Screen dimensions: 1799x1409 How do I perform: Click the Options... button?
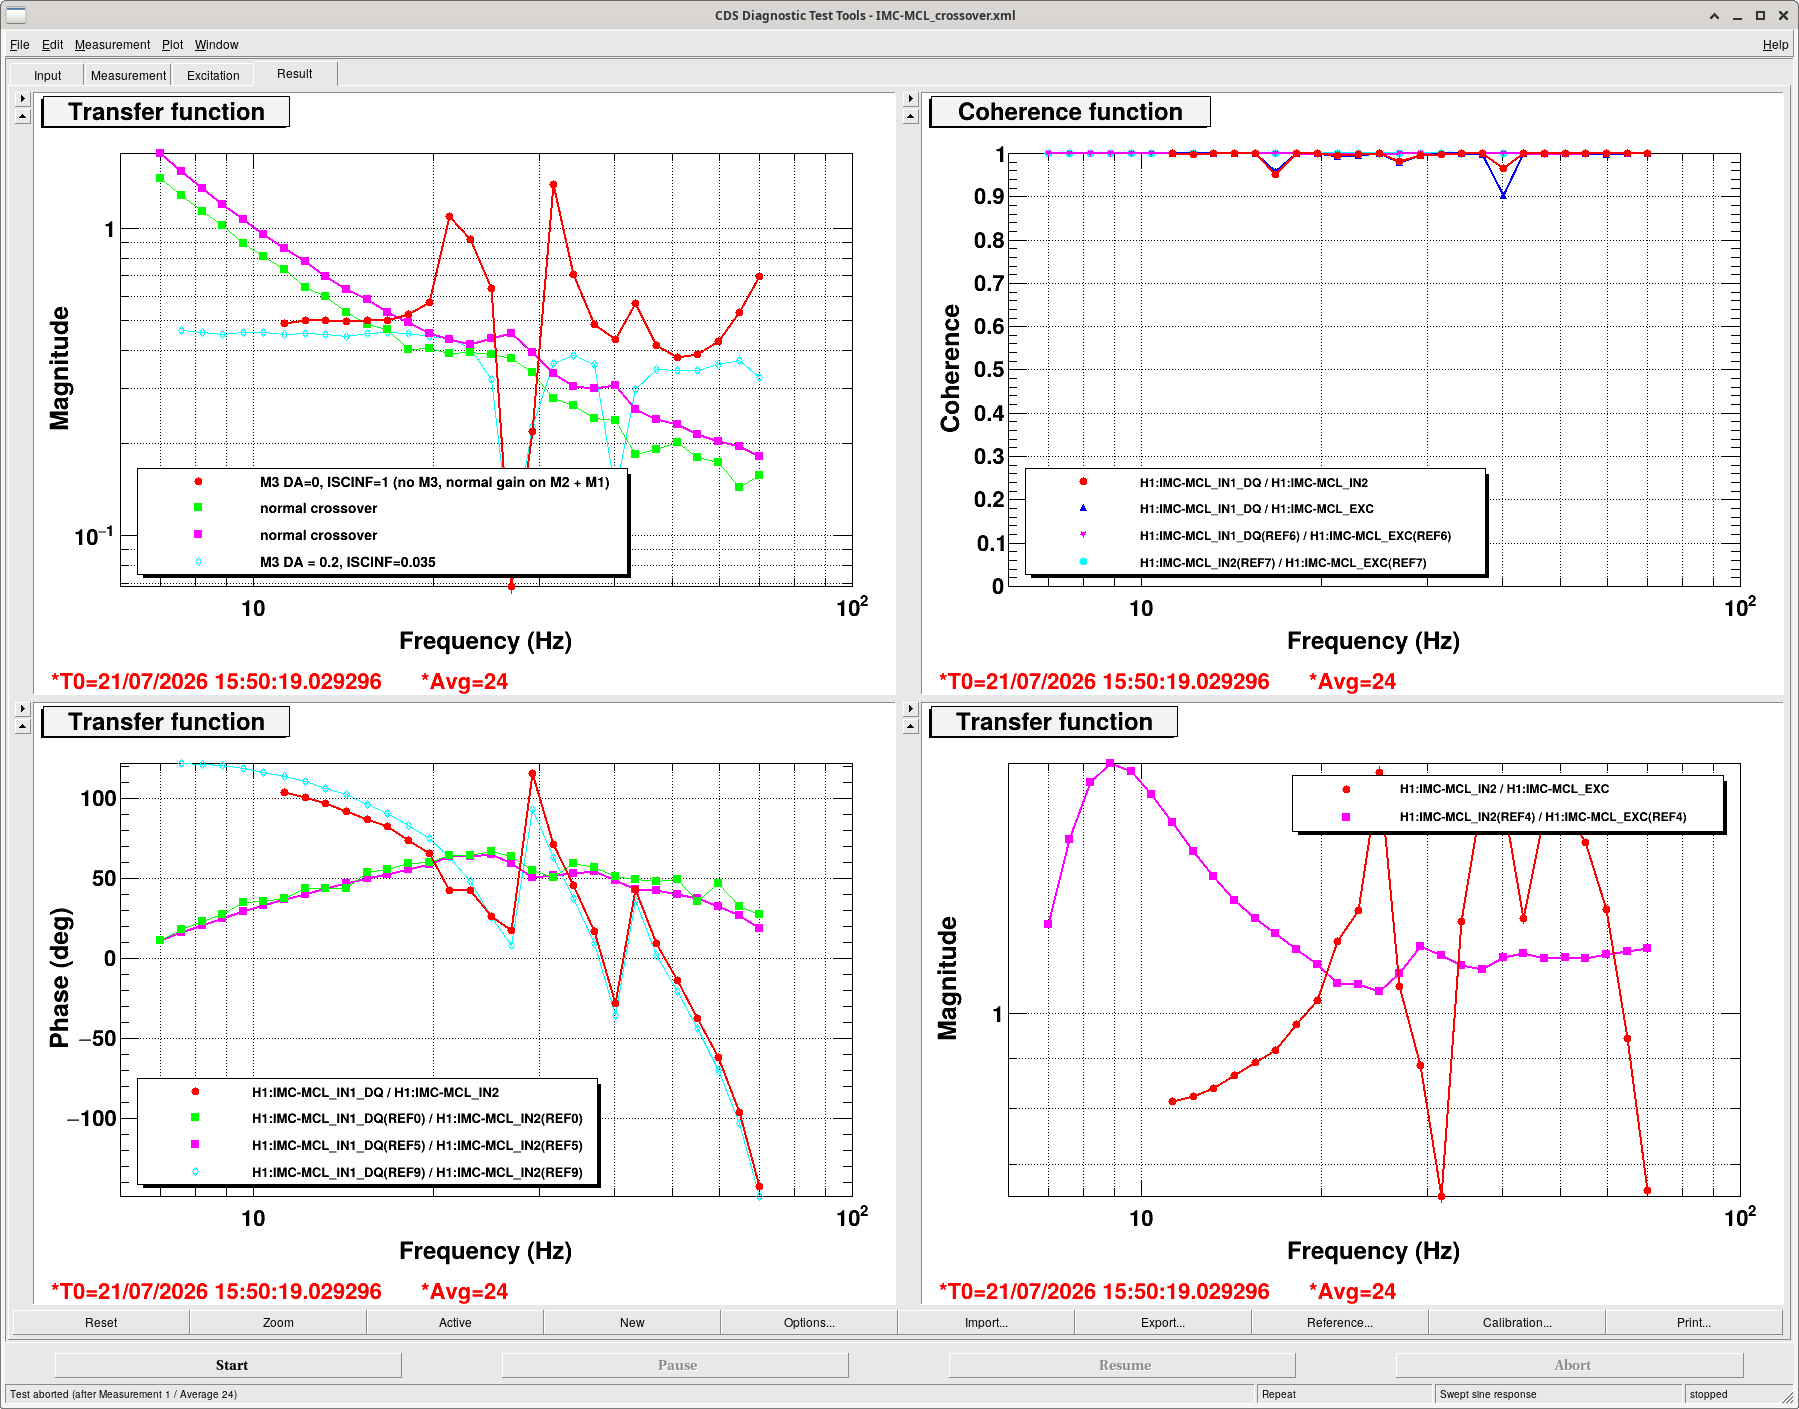pos(809,1322)
